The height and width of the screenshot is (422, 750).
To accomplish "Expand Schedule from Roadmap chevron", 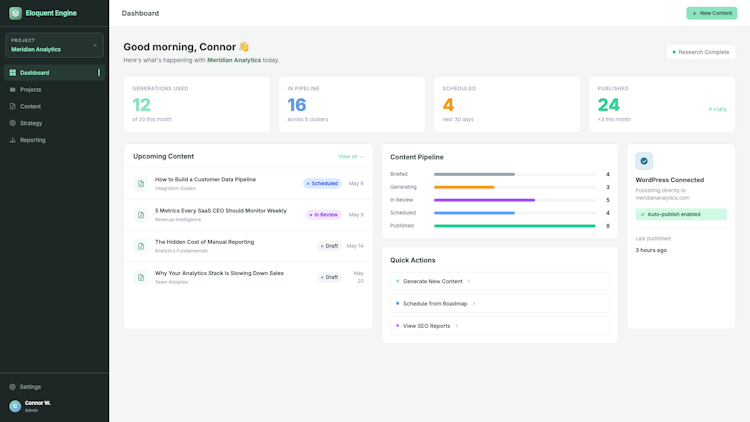I will 474,303.
